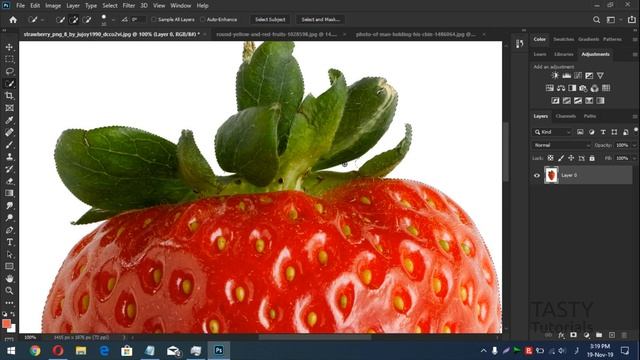Open the Layers panel menu
This screenshot has width=640, height=360.
click(x=635, y=116)
